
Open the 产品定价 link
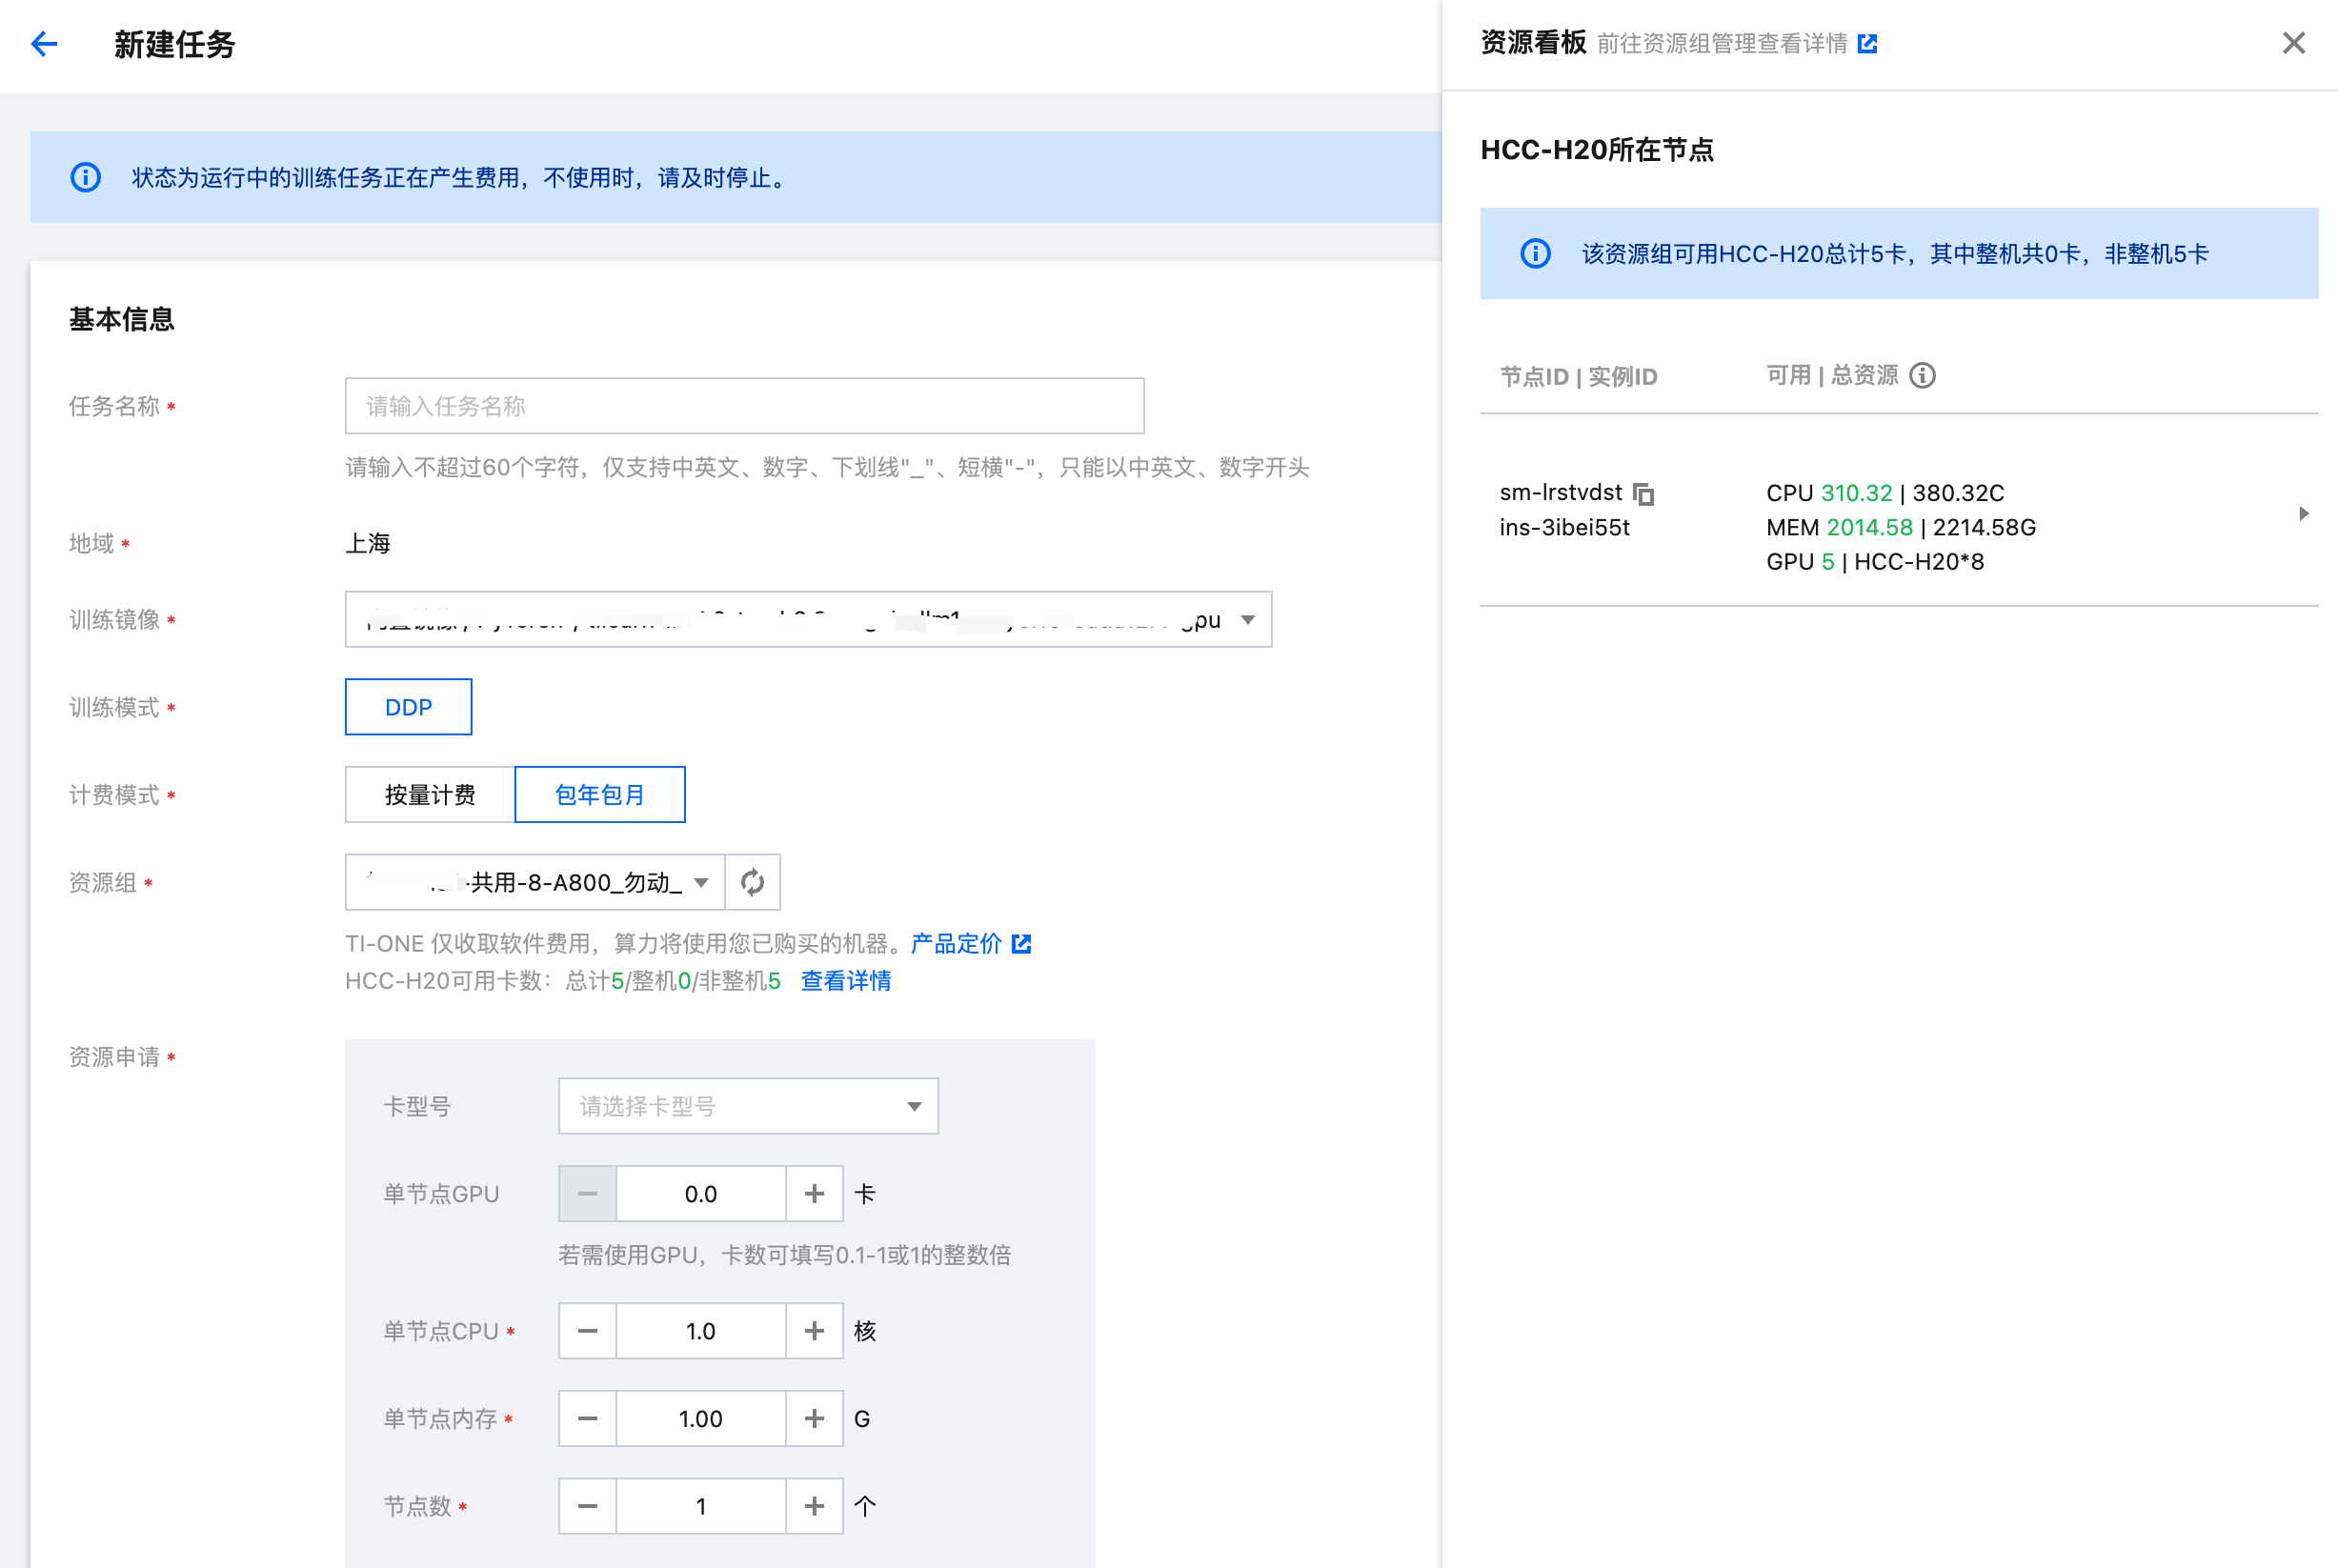point(956,943)
